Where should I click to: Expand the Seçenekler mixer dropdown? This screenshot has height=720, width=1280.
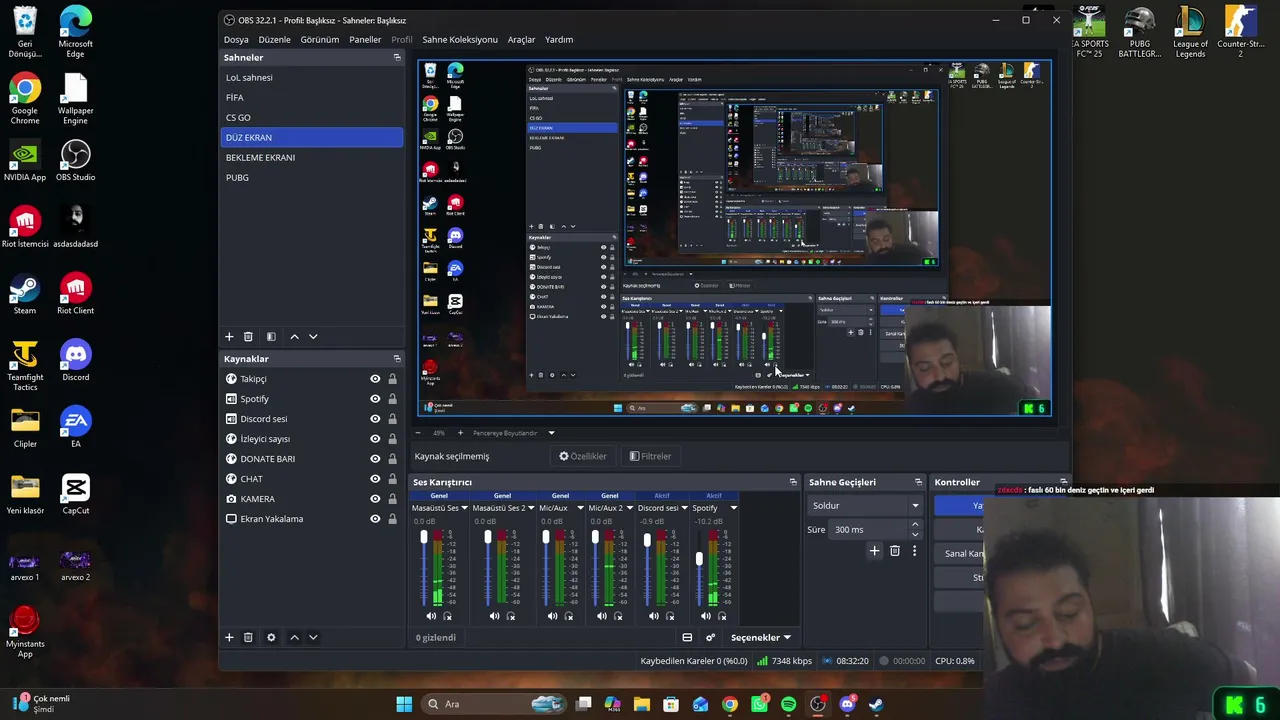[x=760, y=637]
